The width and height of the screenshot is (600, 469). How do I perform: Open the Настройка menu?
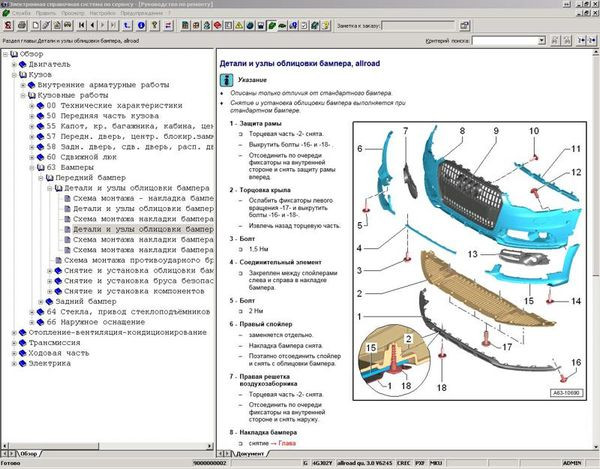point(102,12)
